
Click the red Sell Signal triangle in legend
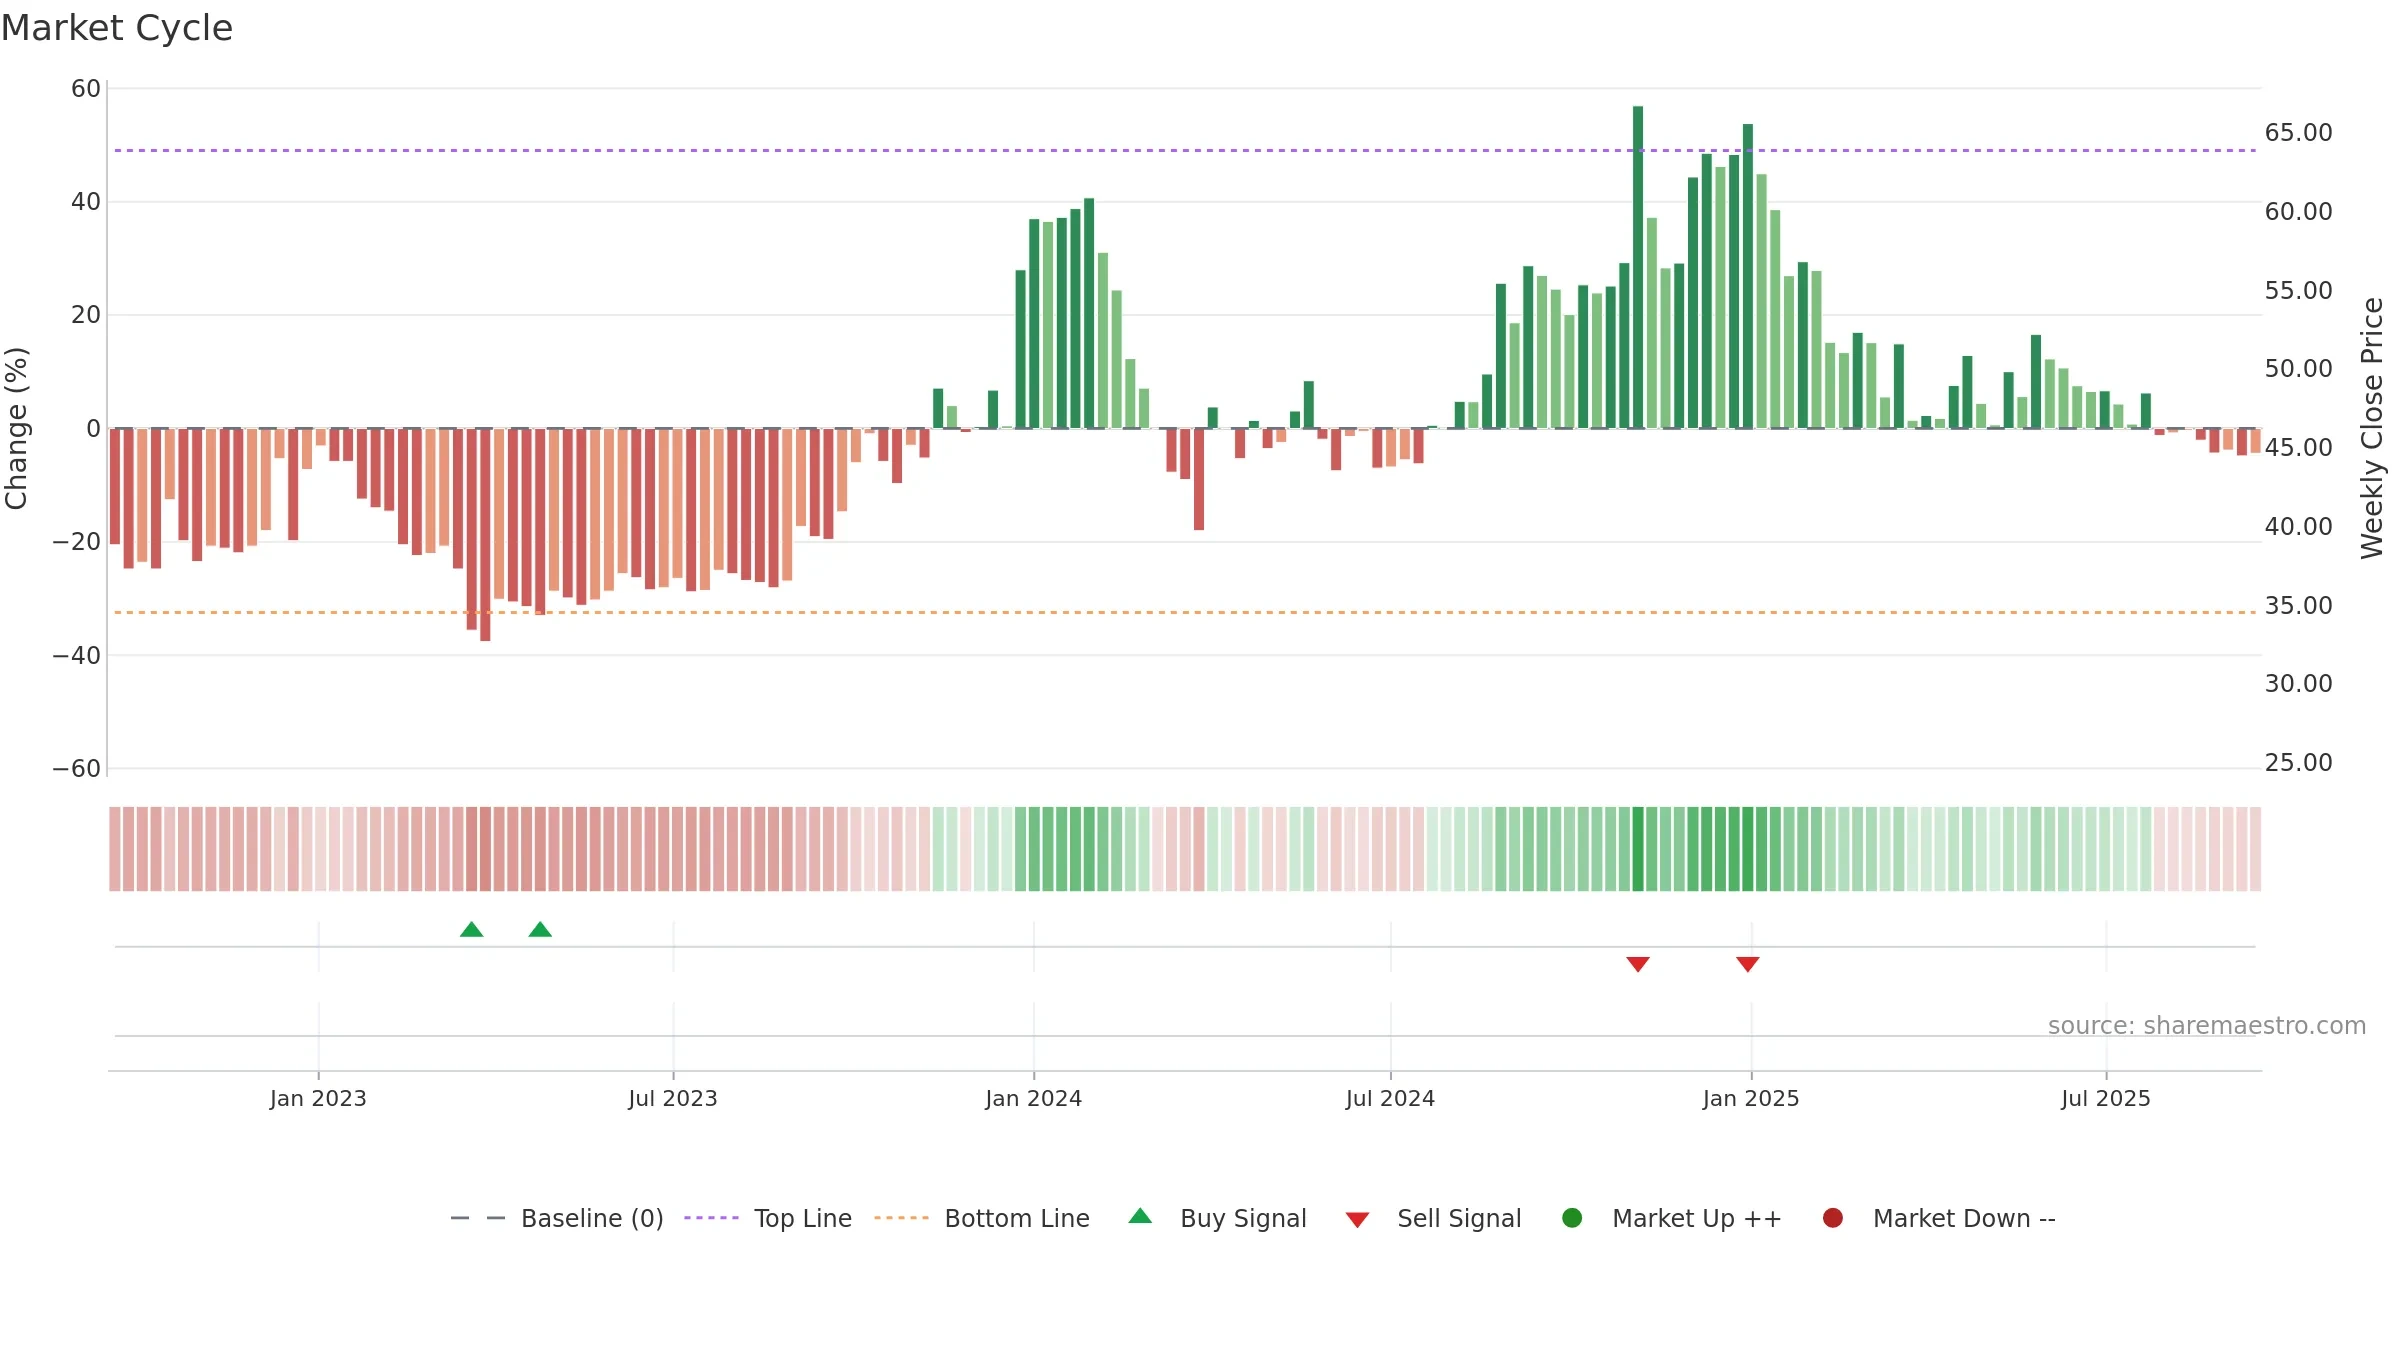[x=1357, y=1220]
